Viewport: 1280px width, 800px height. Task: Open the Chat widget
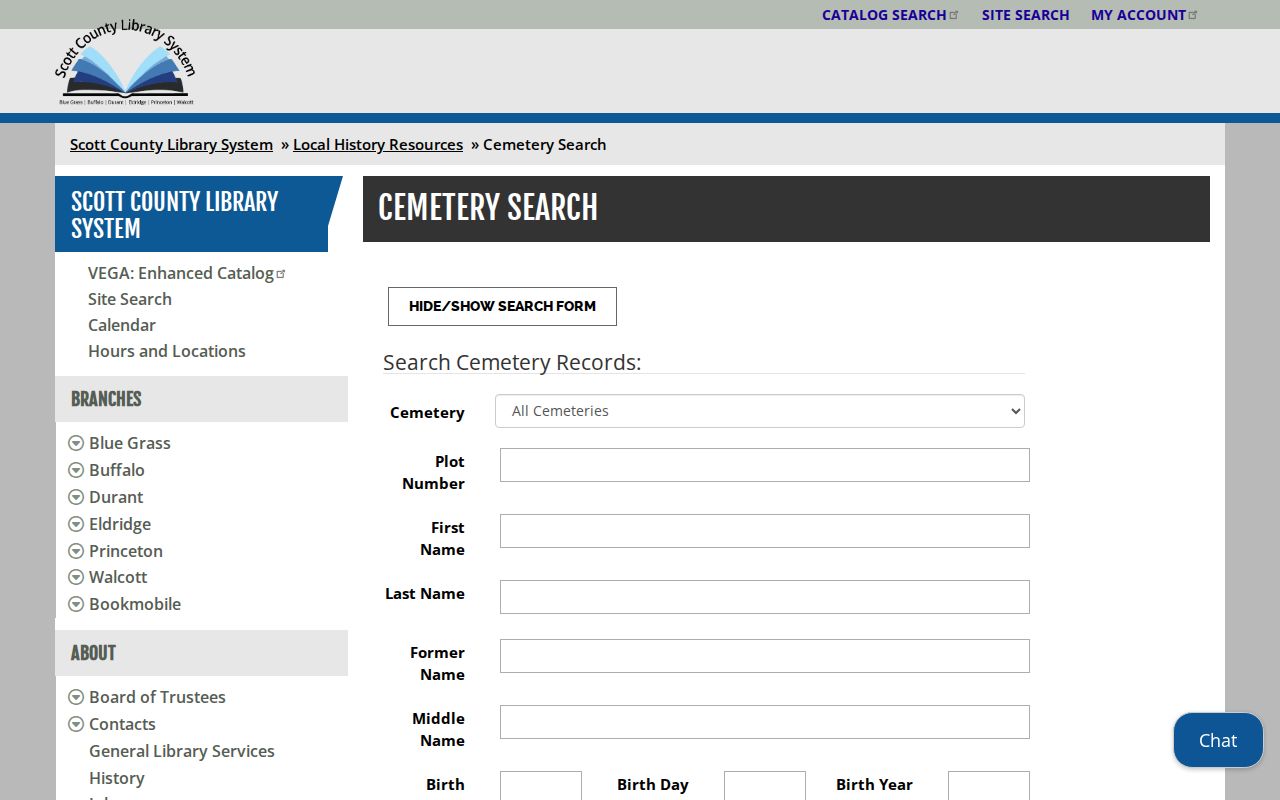pos(1218,740)
